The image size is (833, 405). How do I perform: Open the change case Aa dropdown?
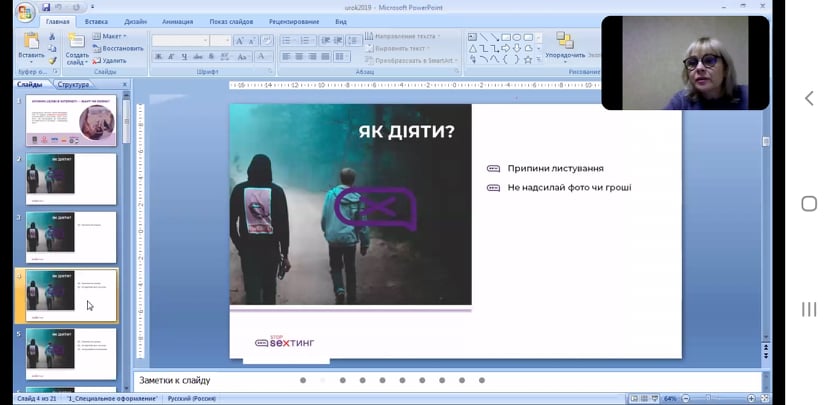tap(243, 56)
